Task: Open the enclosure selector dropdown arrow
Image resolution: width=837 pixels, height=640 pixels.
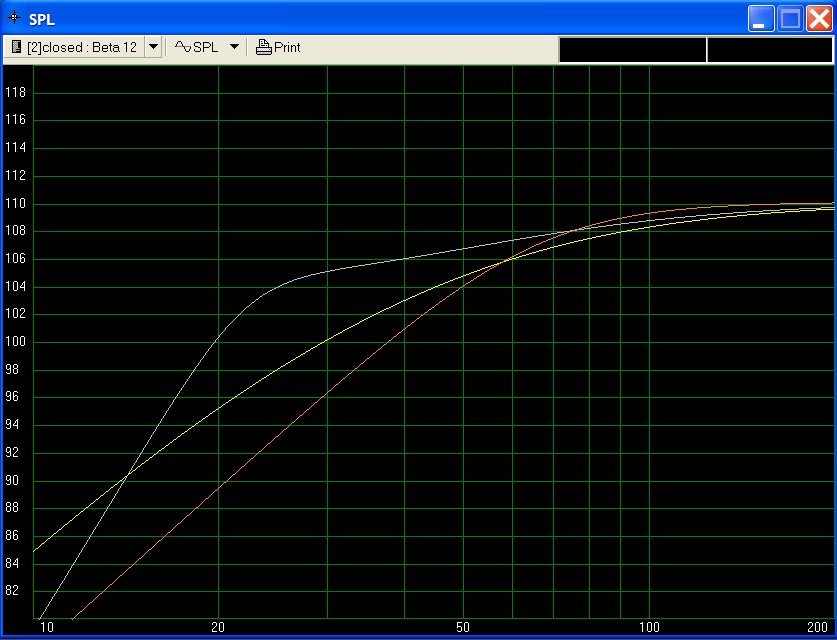Action: click(x=153, y=47)
